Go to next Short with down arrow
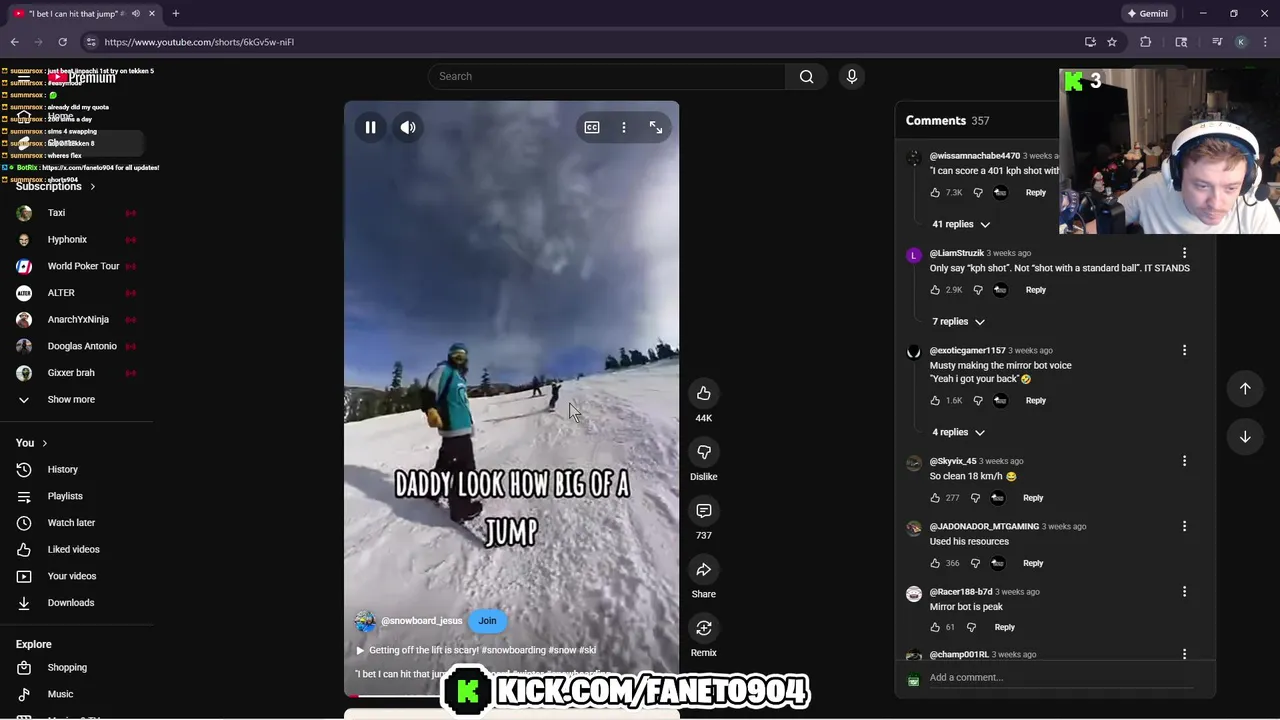The height and width of the screenshot is (720, 1280). pos(1245,436)
